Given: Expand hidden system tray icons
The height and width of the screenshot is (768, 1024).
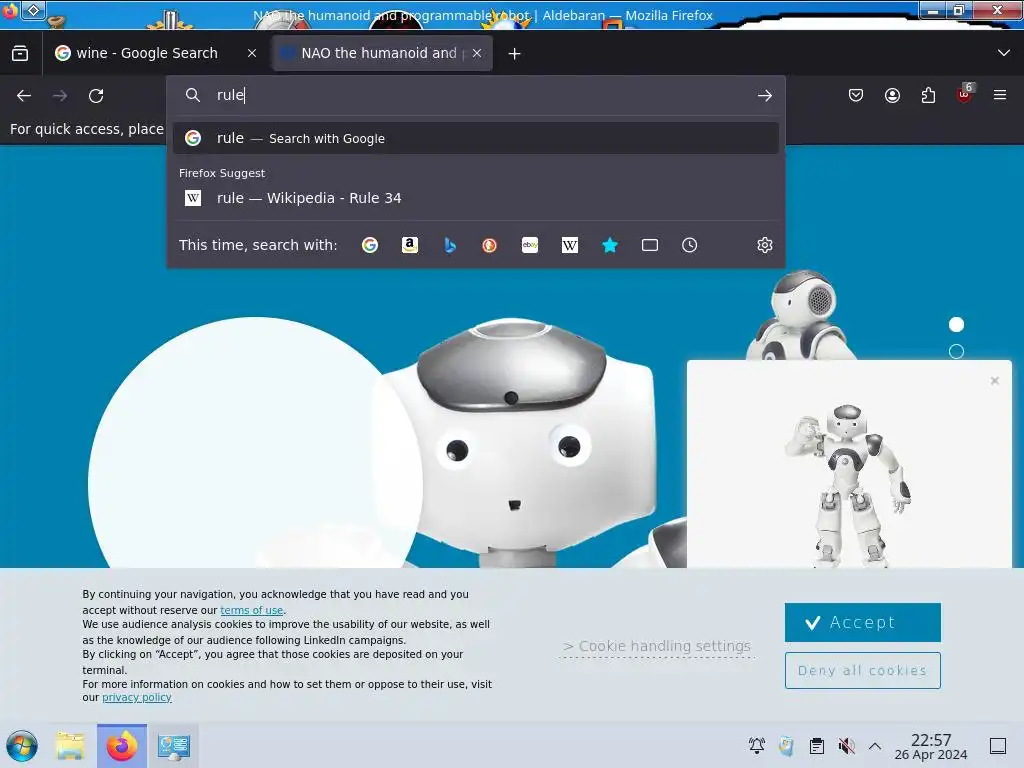Looking at the screenshot, I should pos(875,746).
